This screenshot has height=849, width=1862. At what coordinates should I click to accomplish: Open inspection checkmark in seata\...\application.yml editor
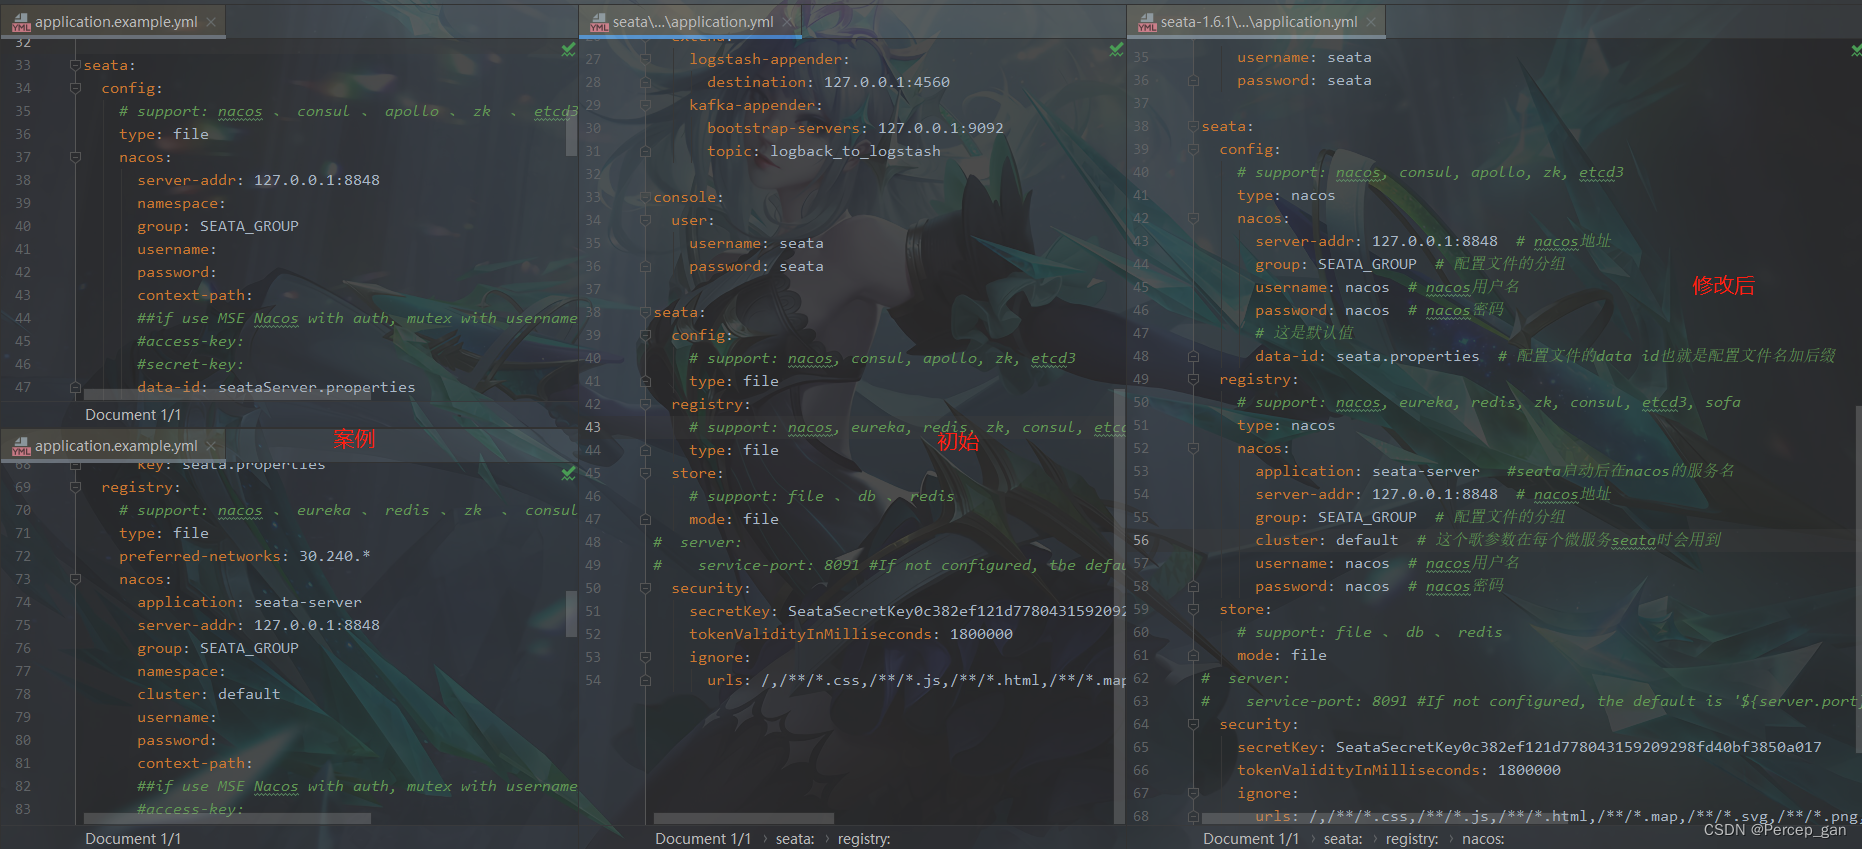(x=1116, y=49)
